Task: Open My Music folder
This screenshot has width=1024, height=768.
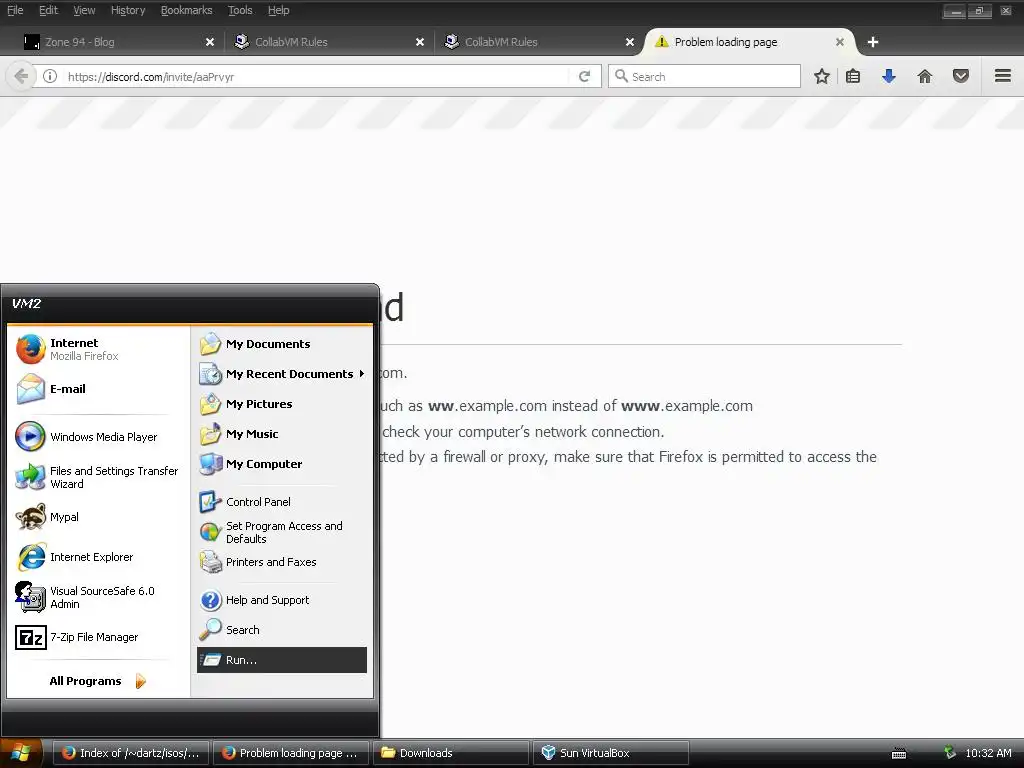Action: point(281,434)
